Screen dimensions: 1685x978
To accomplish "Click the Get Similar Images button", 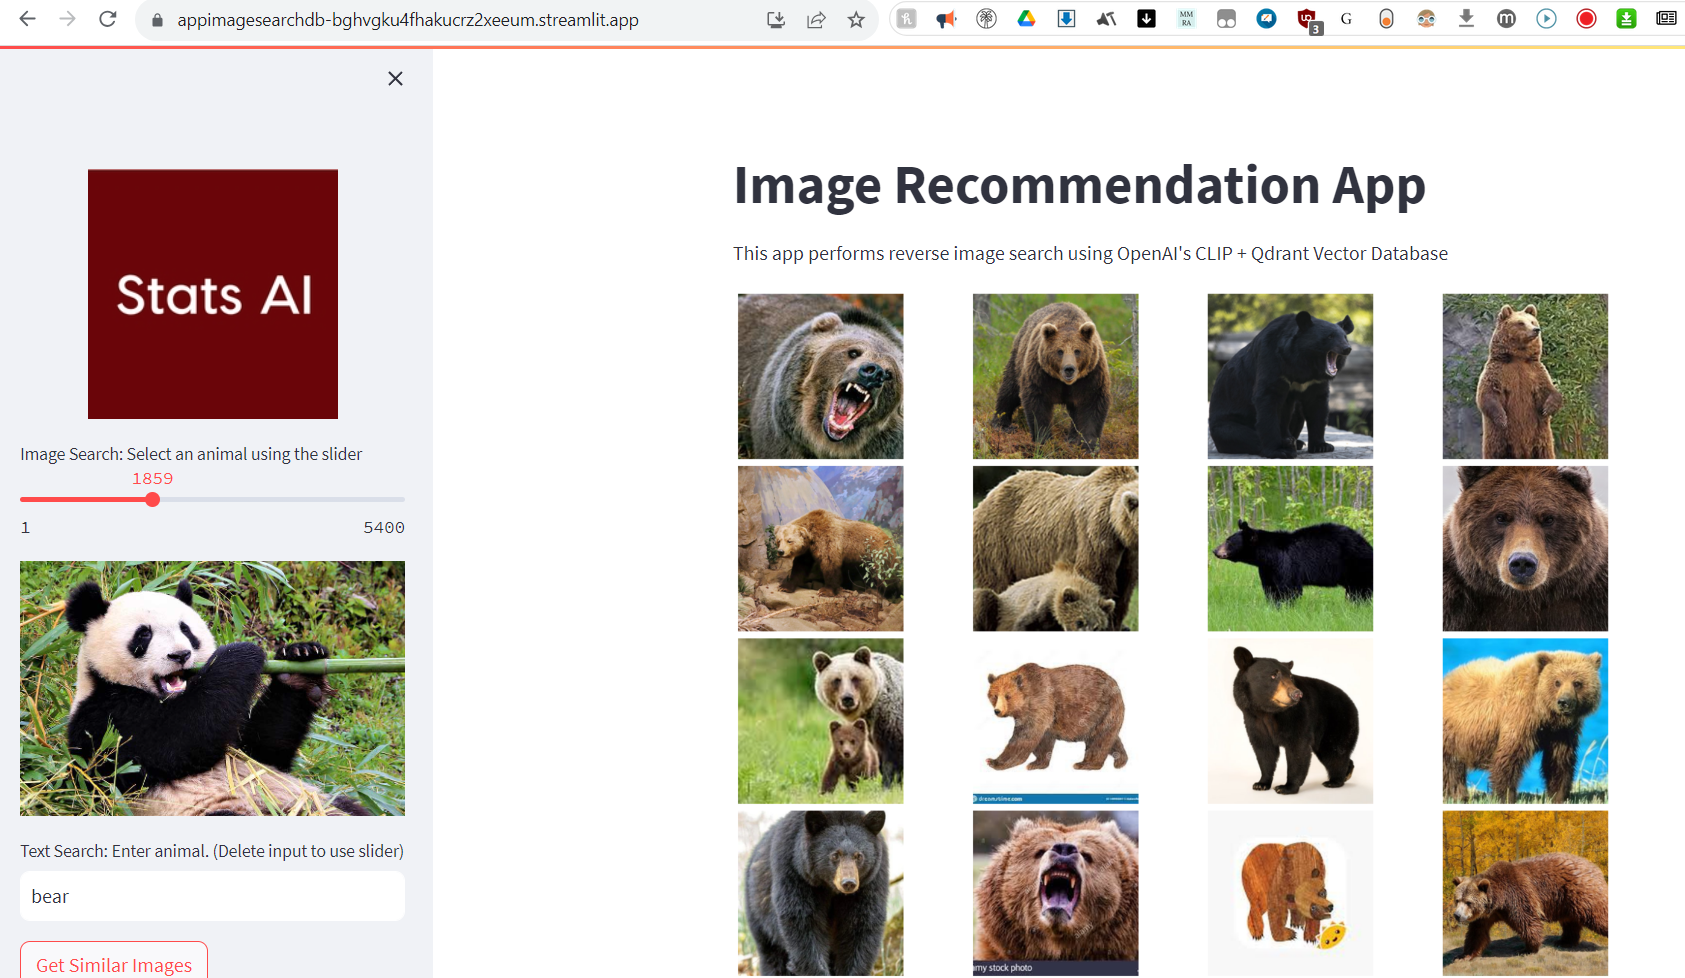I will pyautogui.click(x=113, y=963).
